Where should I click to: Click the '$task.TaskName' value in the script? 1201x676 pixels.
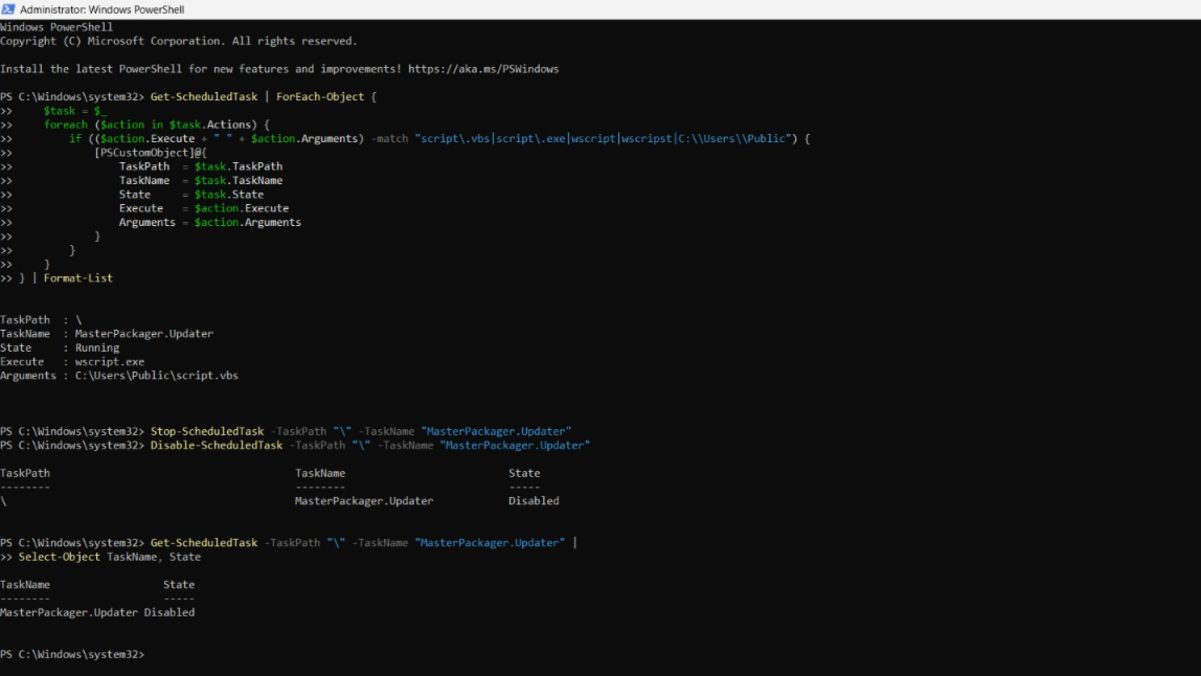tap(238, 181)
